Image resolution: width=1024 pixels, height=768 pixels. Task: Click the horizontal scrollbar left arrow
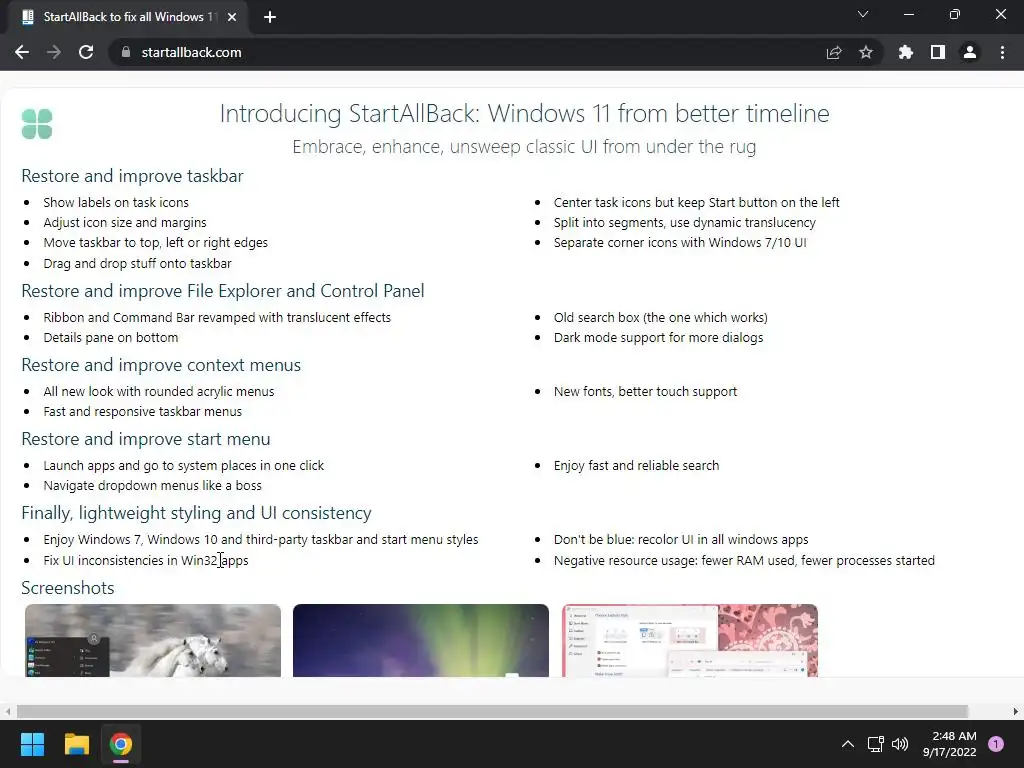coord(7,711)
